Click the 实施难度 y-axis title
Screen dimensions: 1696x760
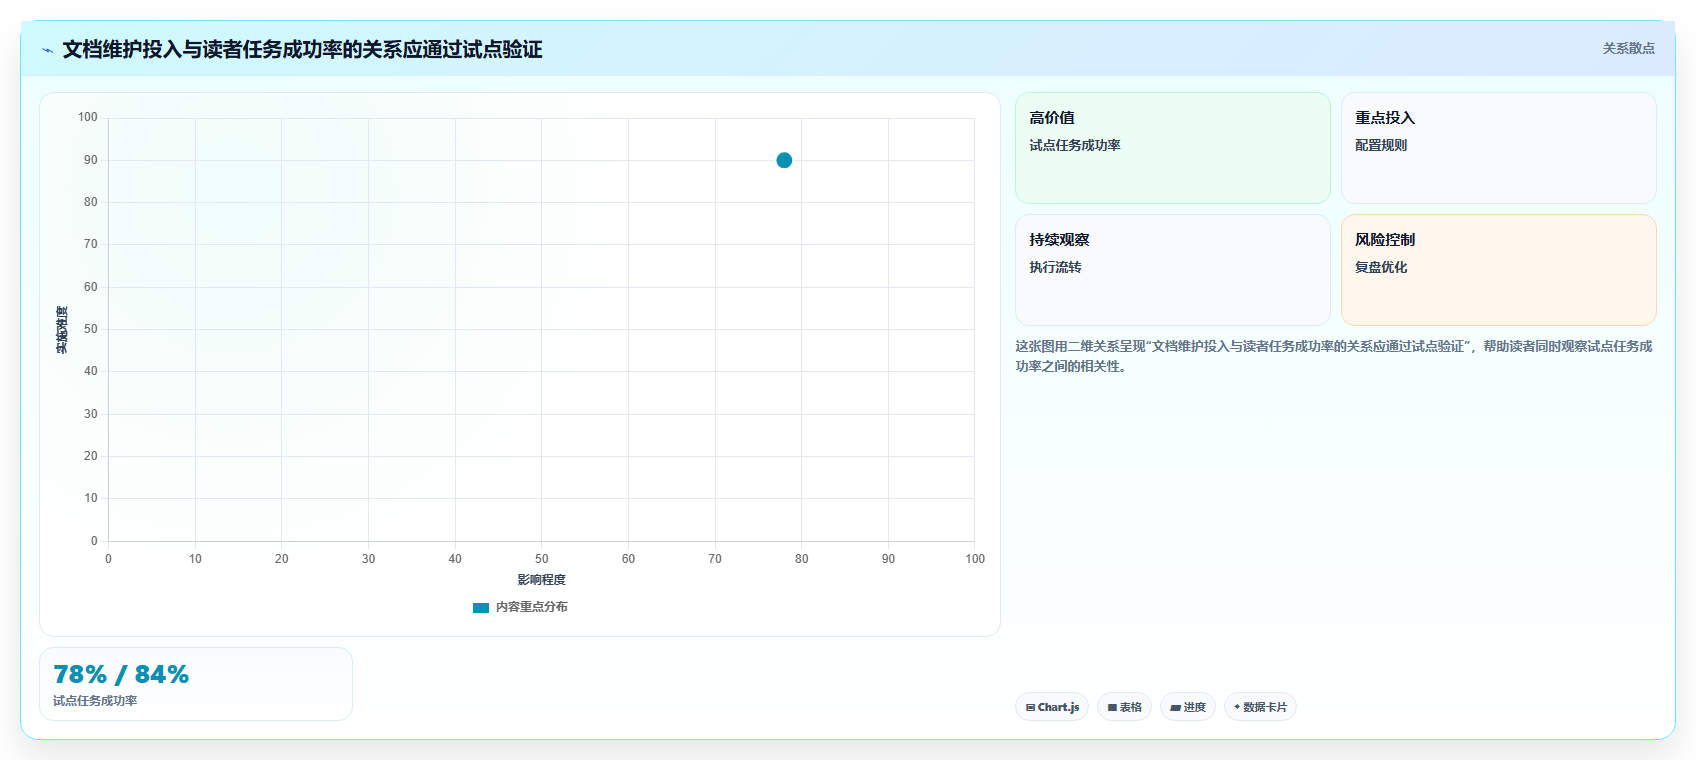(x=62, y=330)
